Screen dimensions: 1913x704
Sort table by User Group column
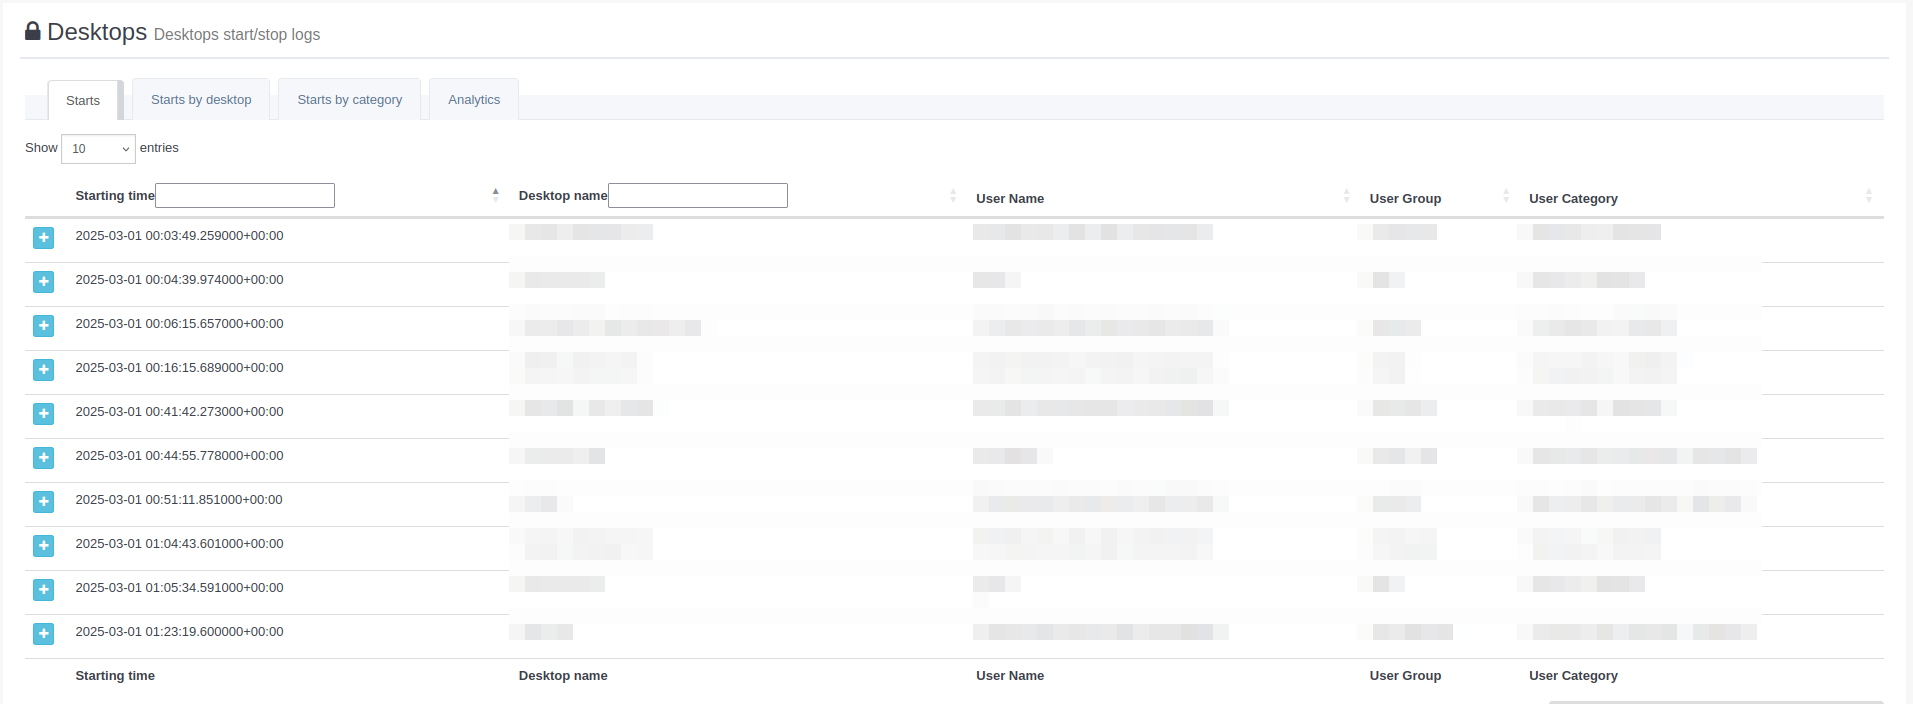1405,199
